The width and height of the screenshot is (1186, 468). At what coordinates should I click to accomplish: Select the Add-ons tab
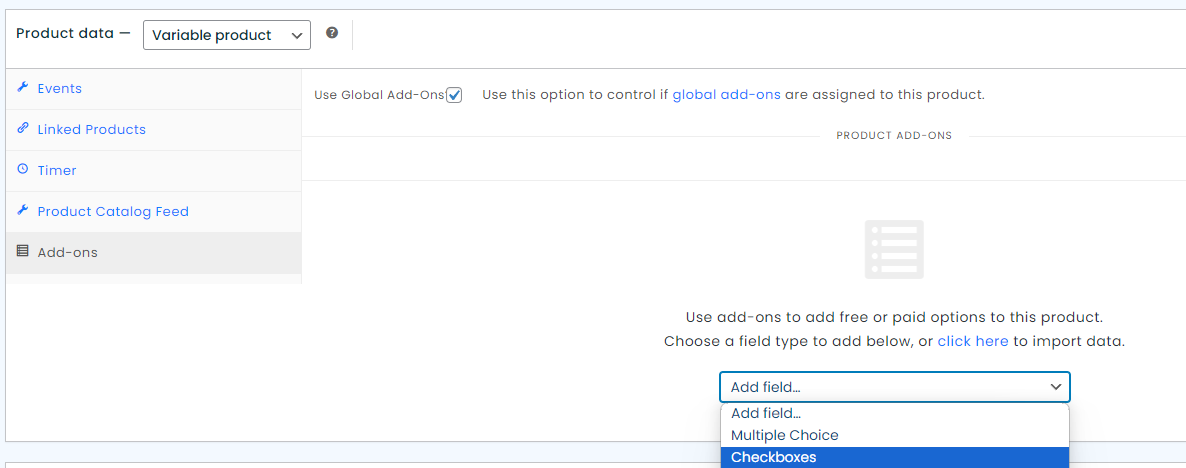pos(68,252)
